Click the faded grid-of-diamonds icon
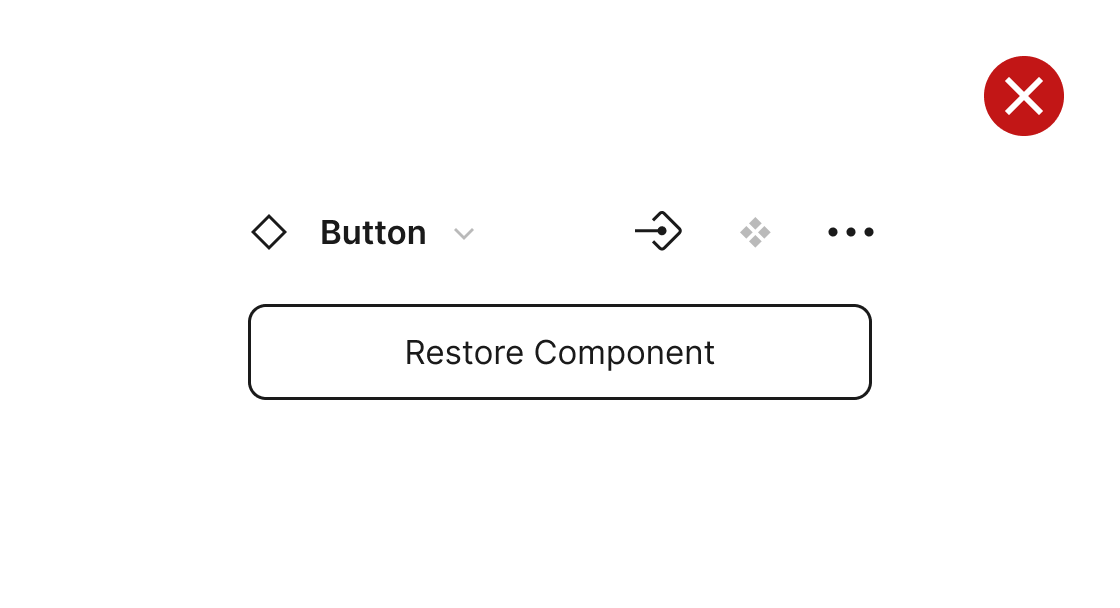The width and height of the screenshot is (1120, 608). tap(755, 232)
